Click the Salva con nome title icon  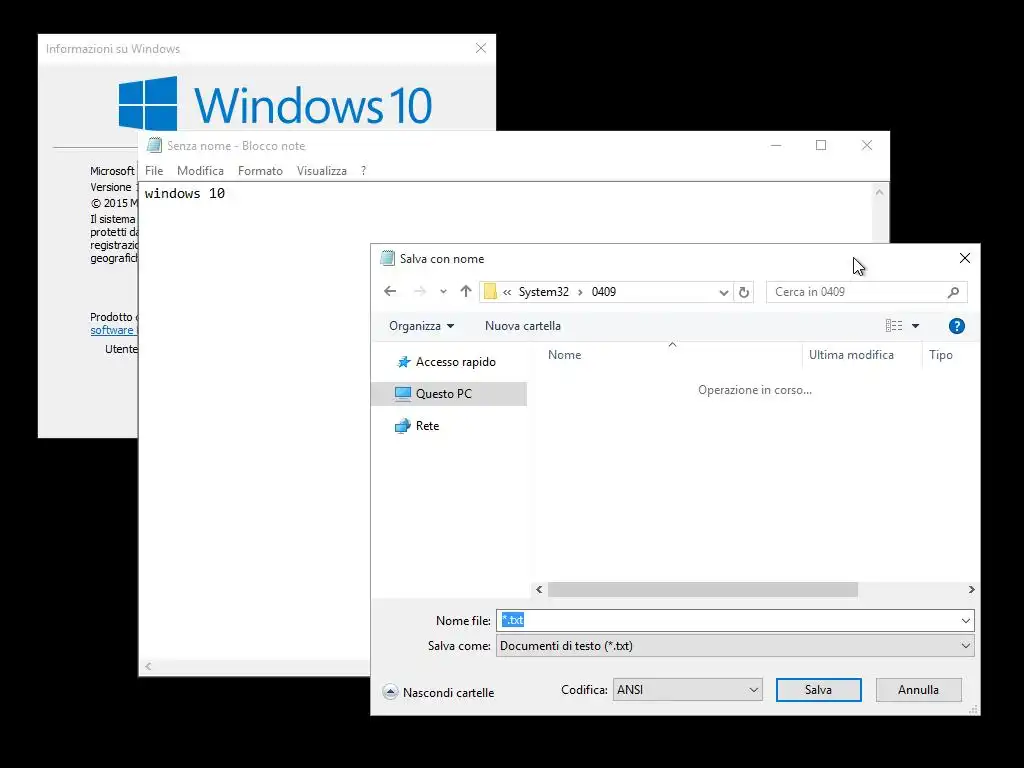coord(387,259)
